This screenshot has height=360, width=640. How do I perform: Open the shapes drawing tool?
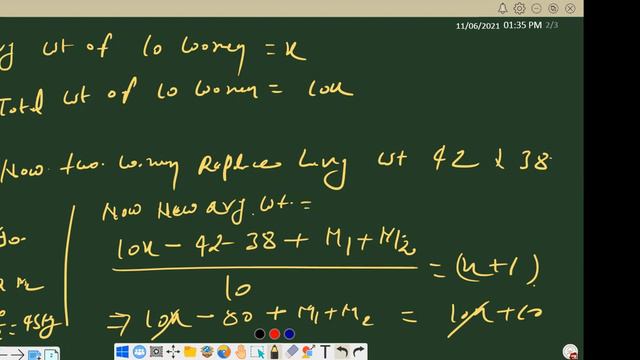pos(308,352)
